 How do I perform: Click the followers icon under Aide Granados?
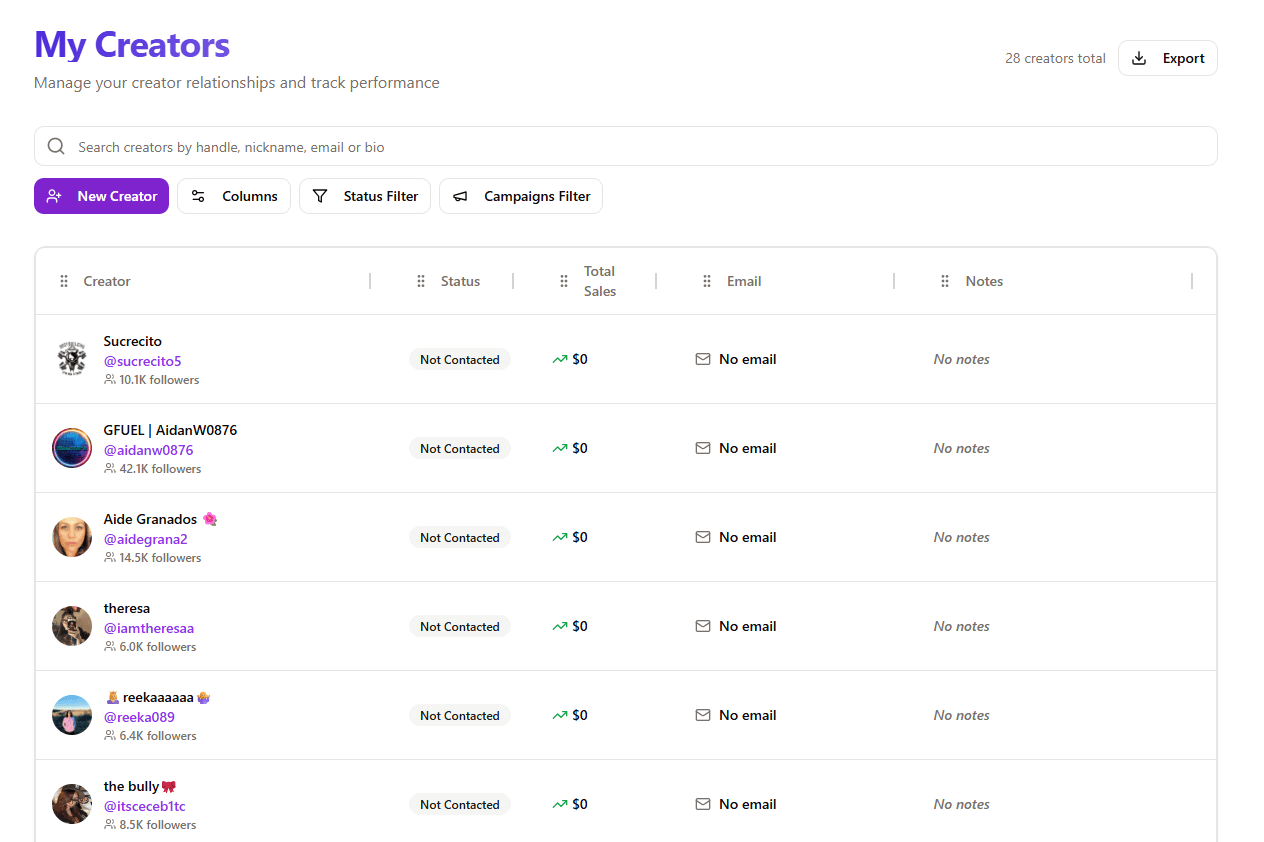[108, 558]
